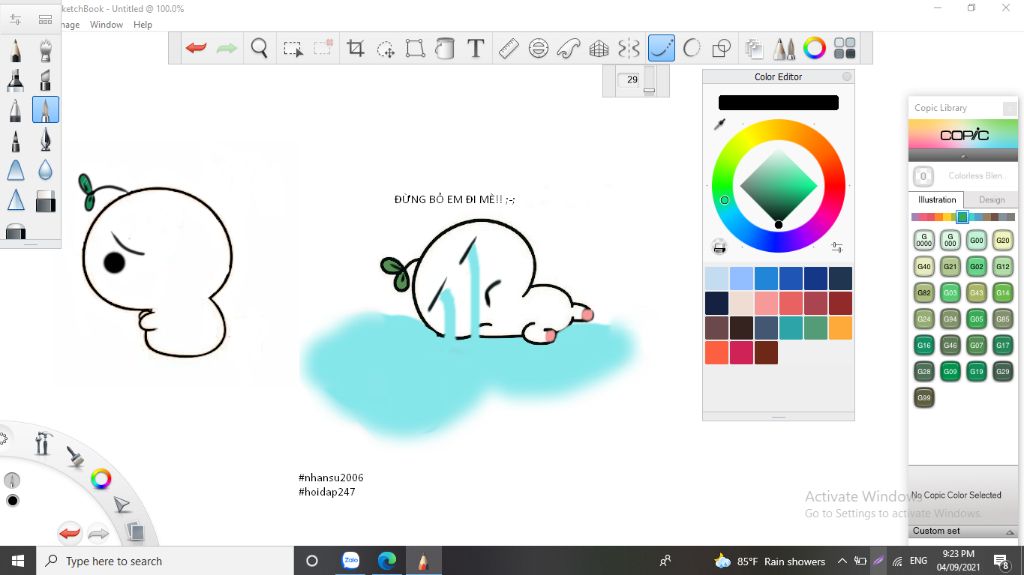
Task: Click the lagoon undo arrow
Action: (69, 533)
